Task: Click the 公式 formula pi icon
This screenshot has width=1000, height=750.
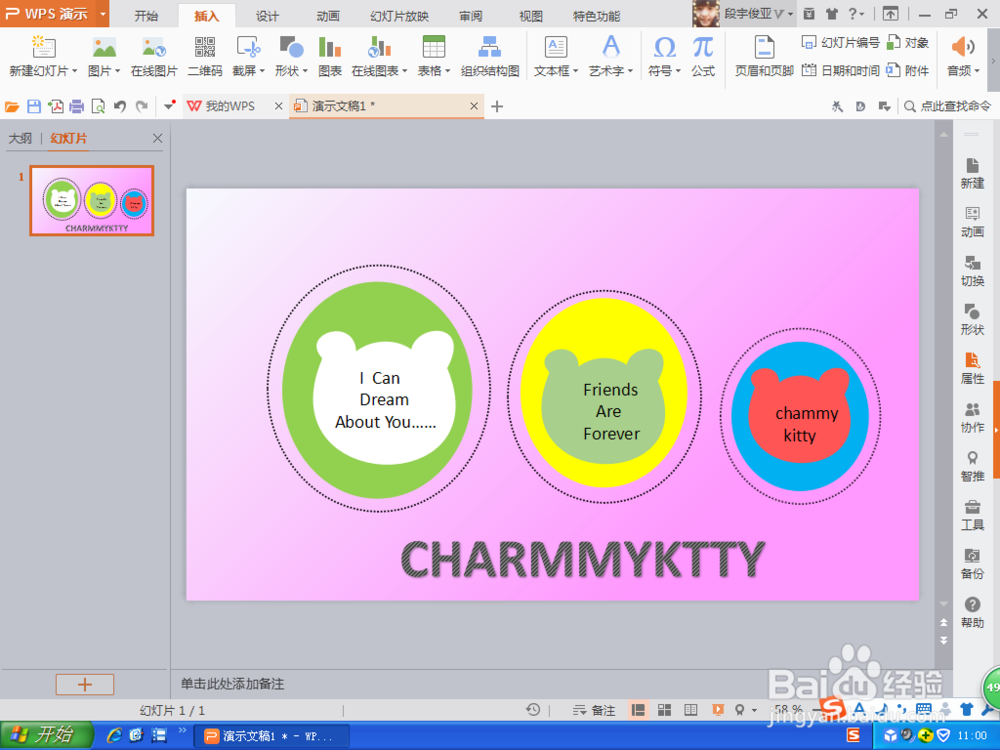Action: 703,47
